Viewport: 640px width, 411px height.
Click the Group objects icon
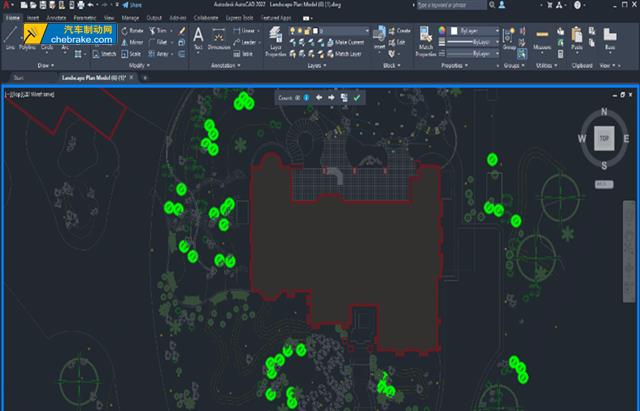510,39
